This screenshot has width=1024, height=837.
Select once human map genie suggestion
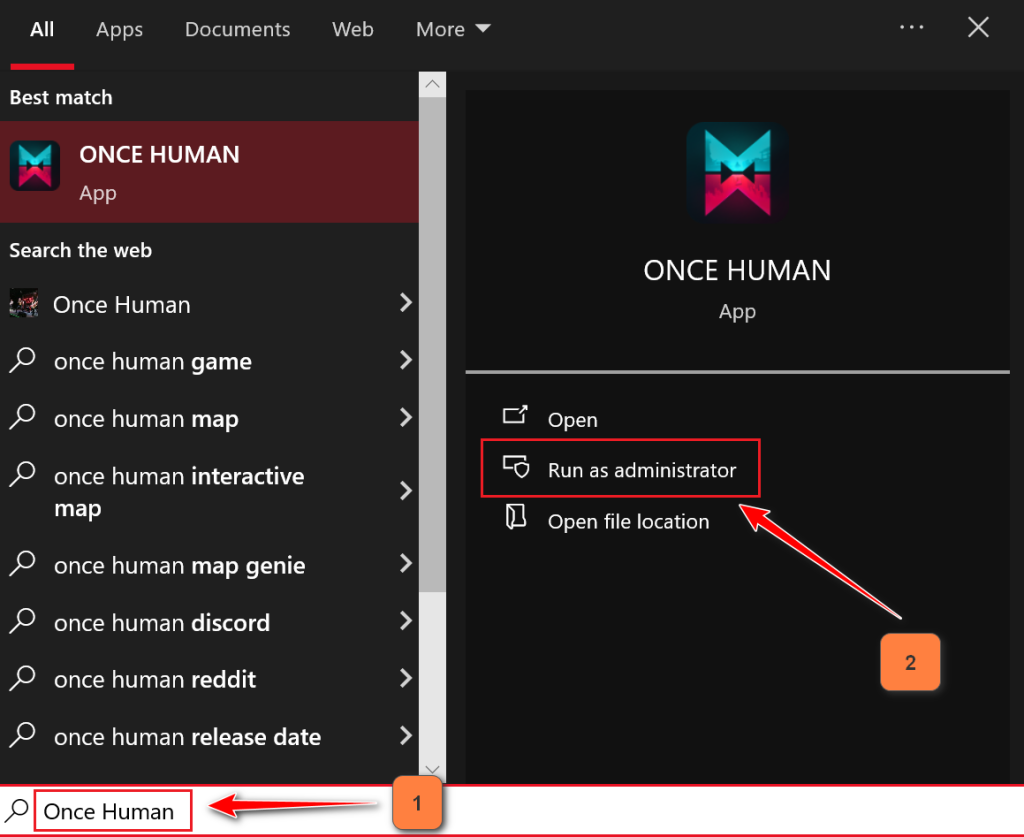point(209,565)
